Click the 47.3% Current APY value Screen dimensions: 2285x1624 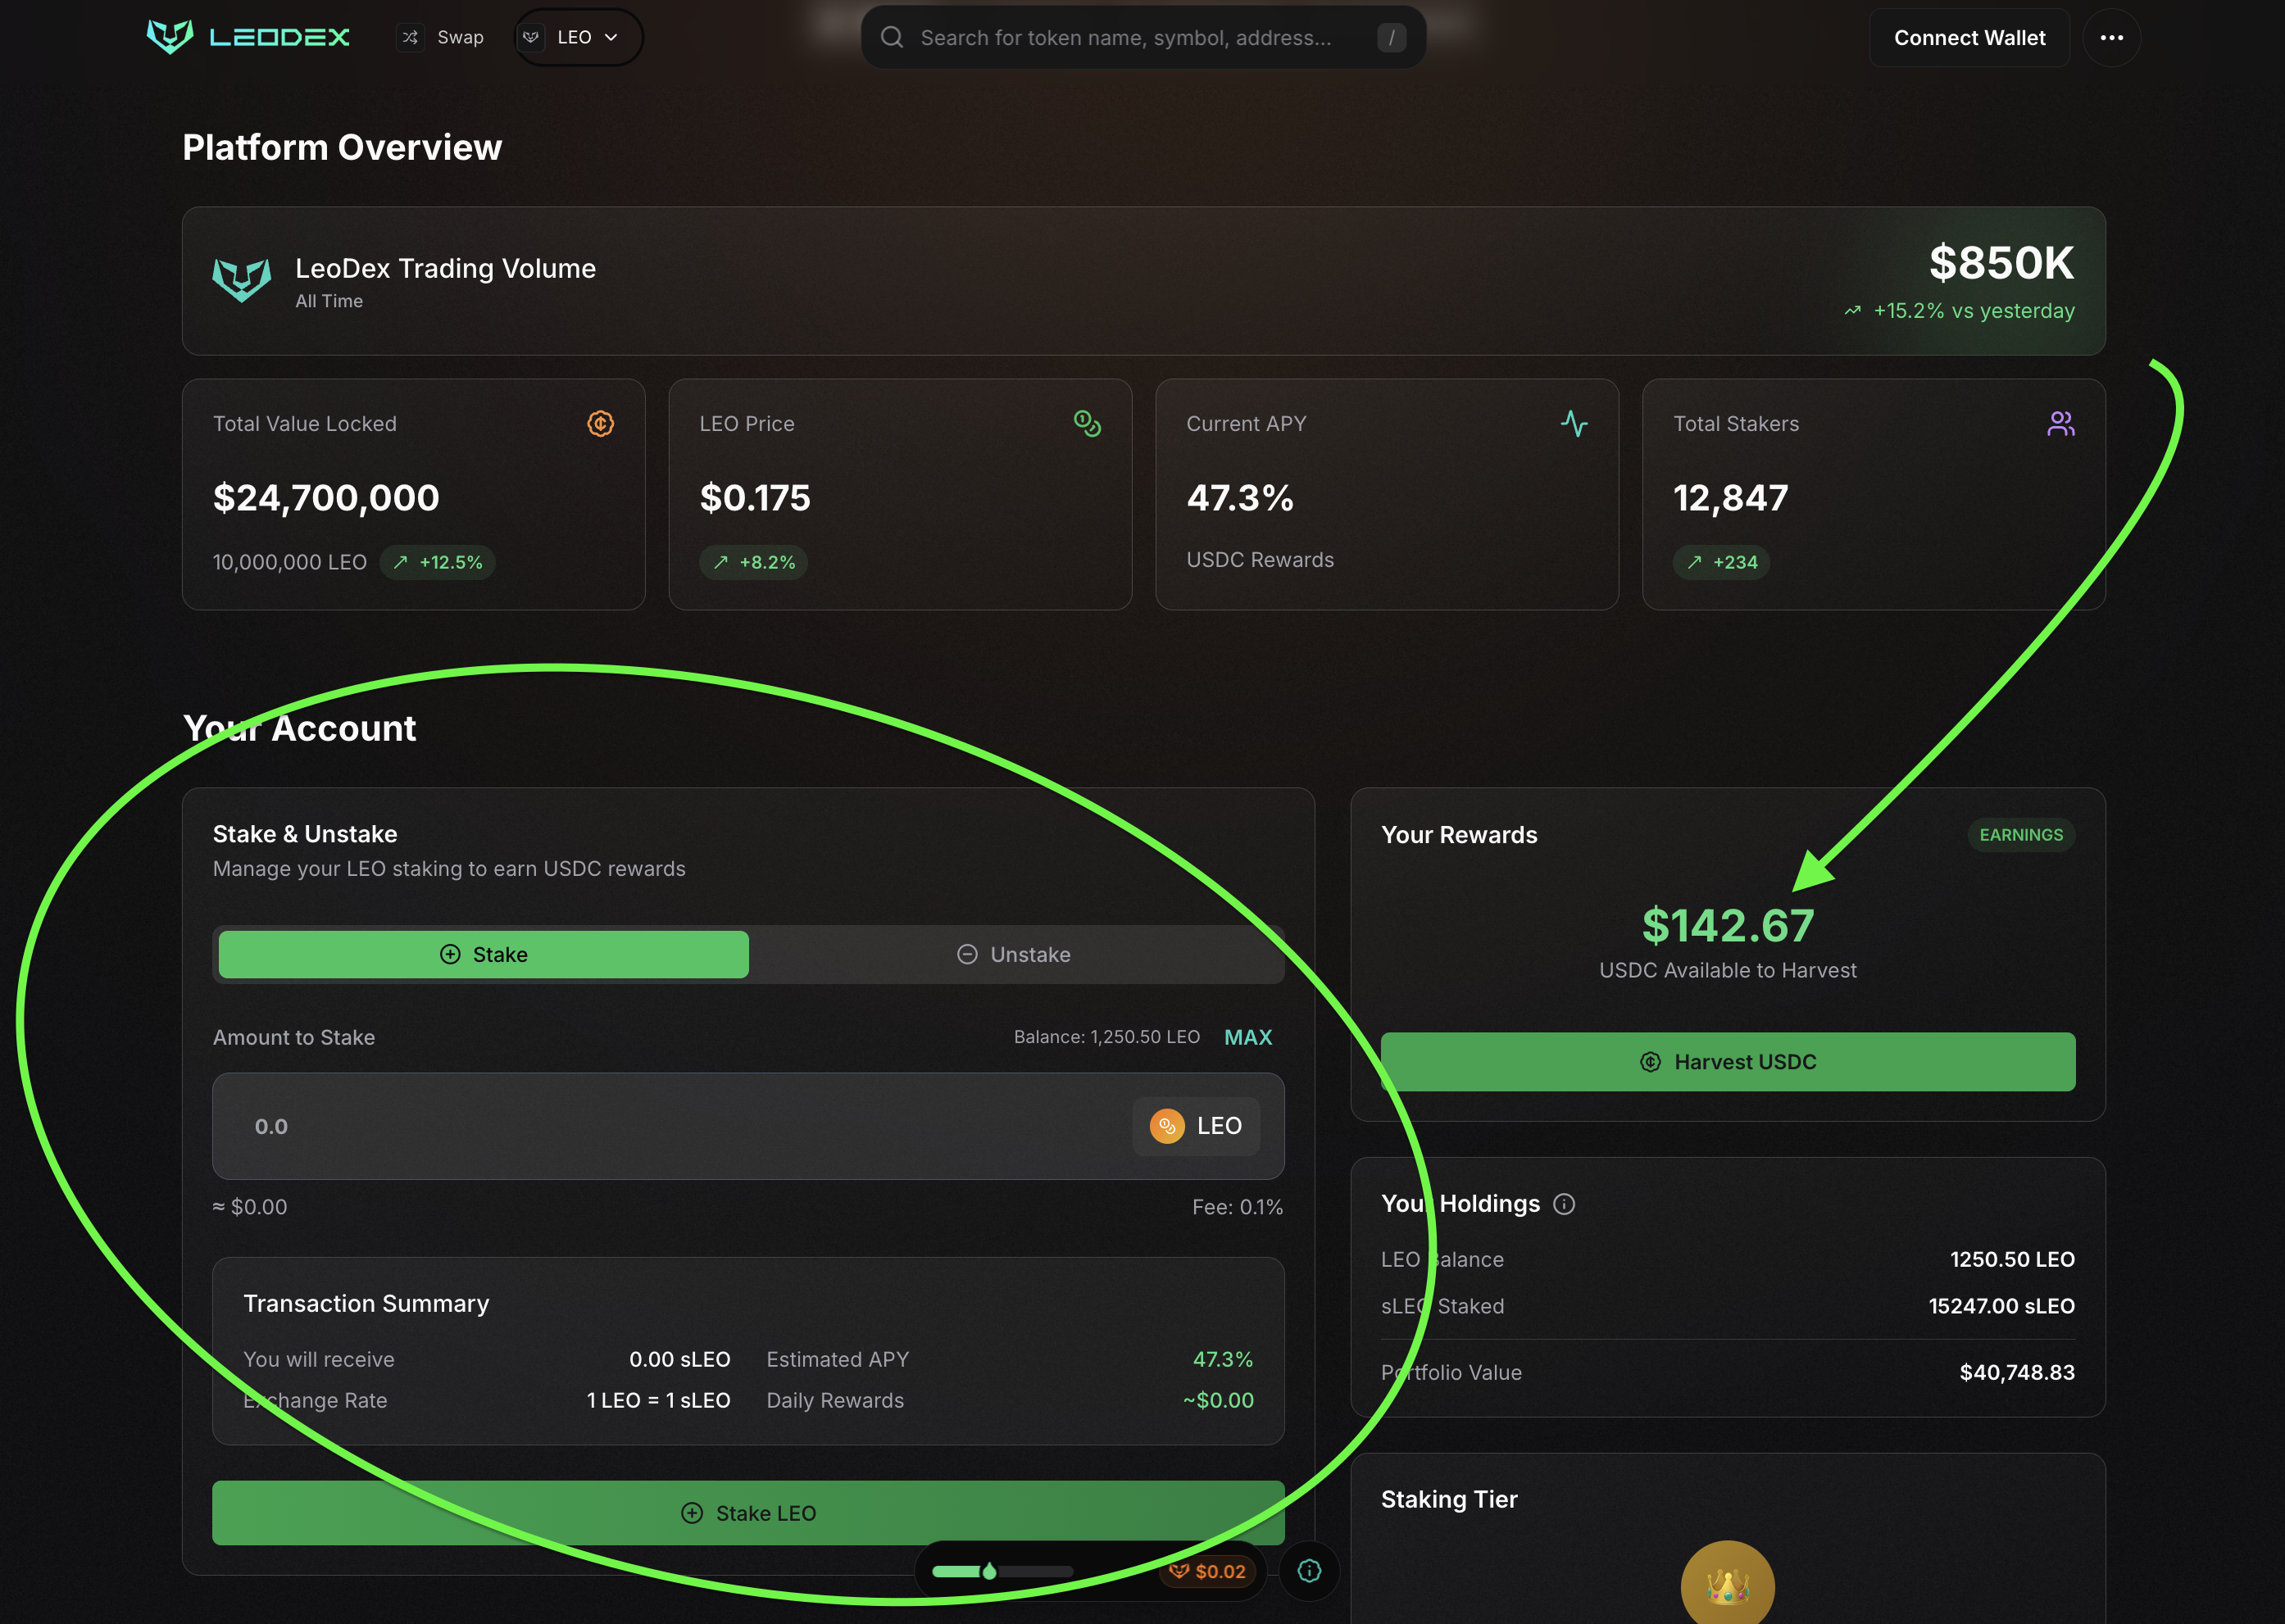point(1240,498)
